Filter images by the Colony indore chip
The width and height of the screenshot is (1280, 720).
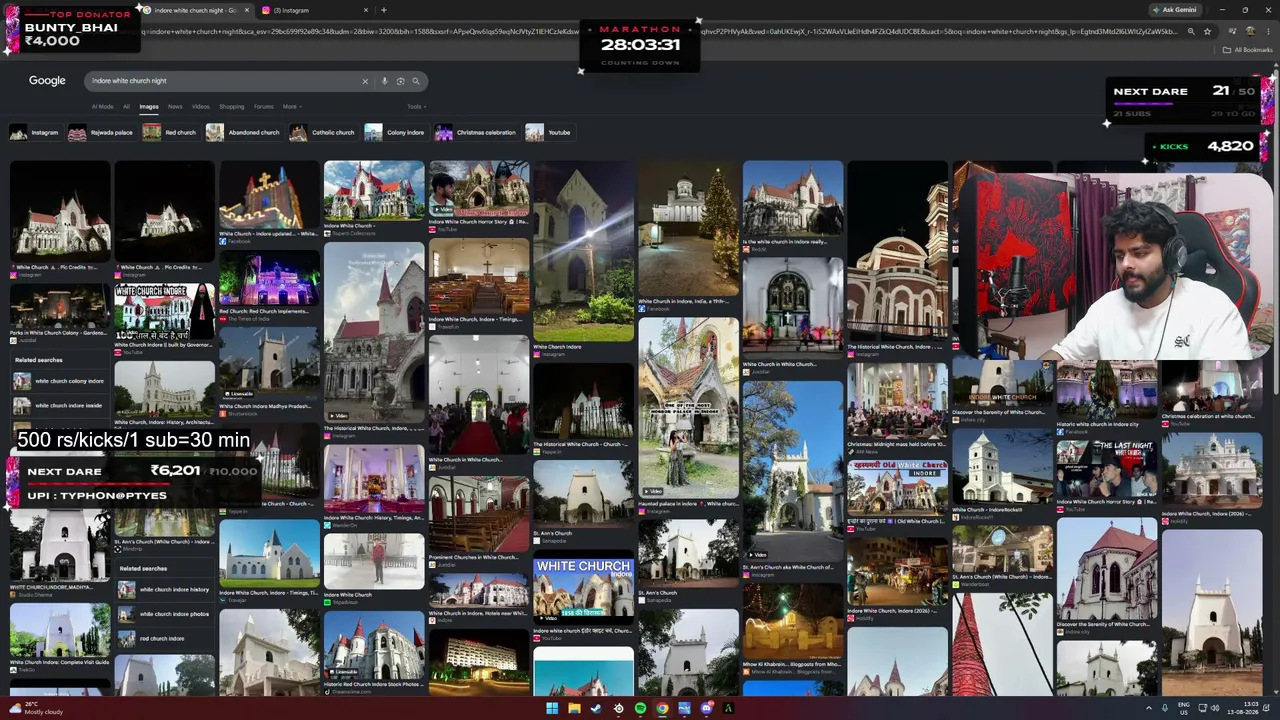(x=395, y=132)
